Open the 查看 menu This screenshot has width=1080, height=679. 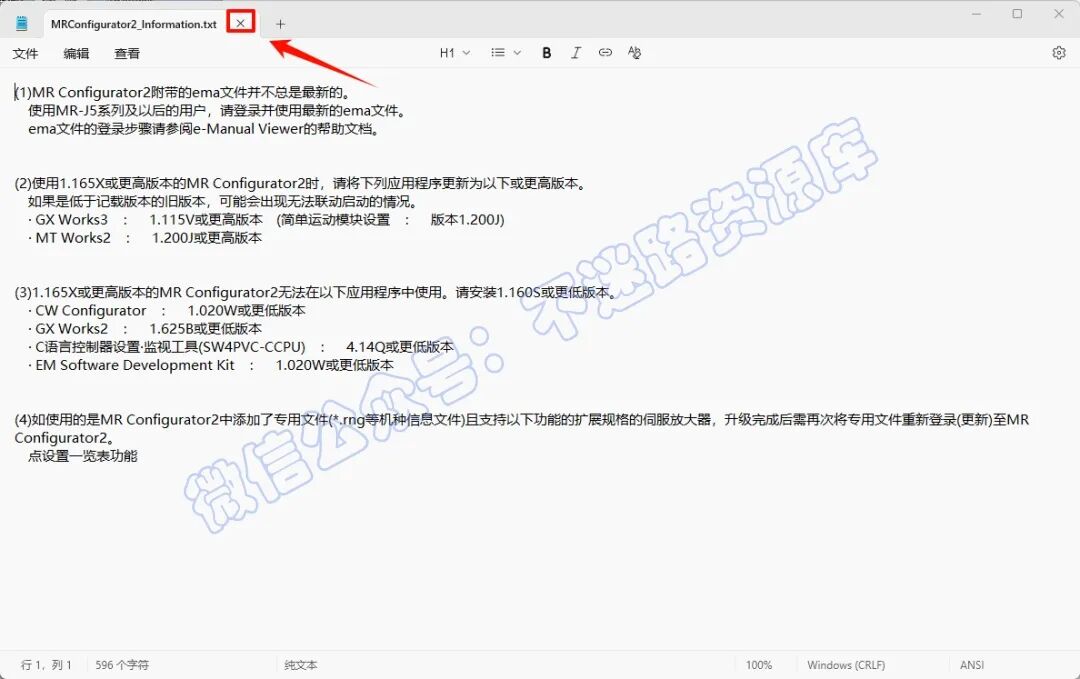coord(127,54)
